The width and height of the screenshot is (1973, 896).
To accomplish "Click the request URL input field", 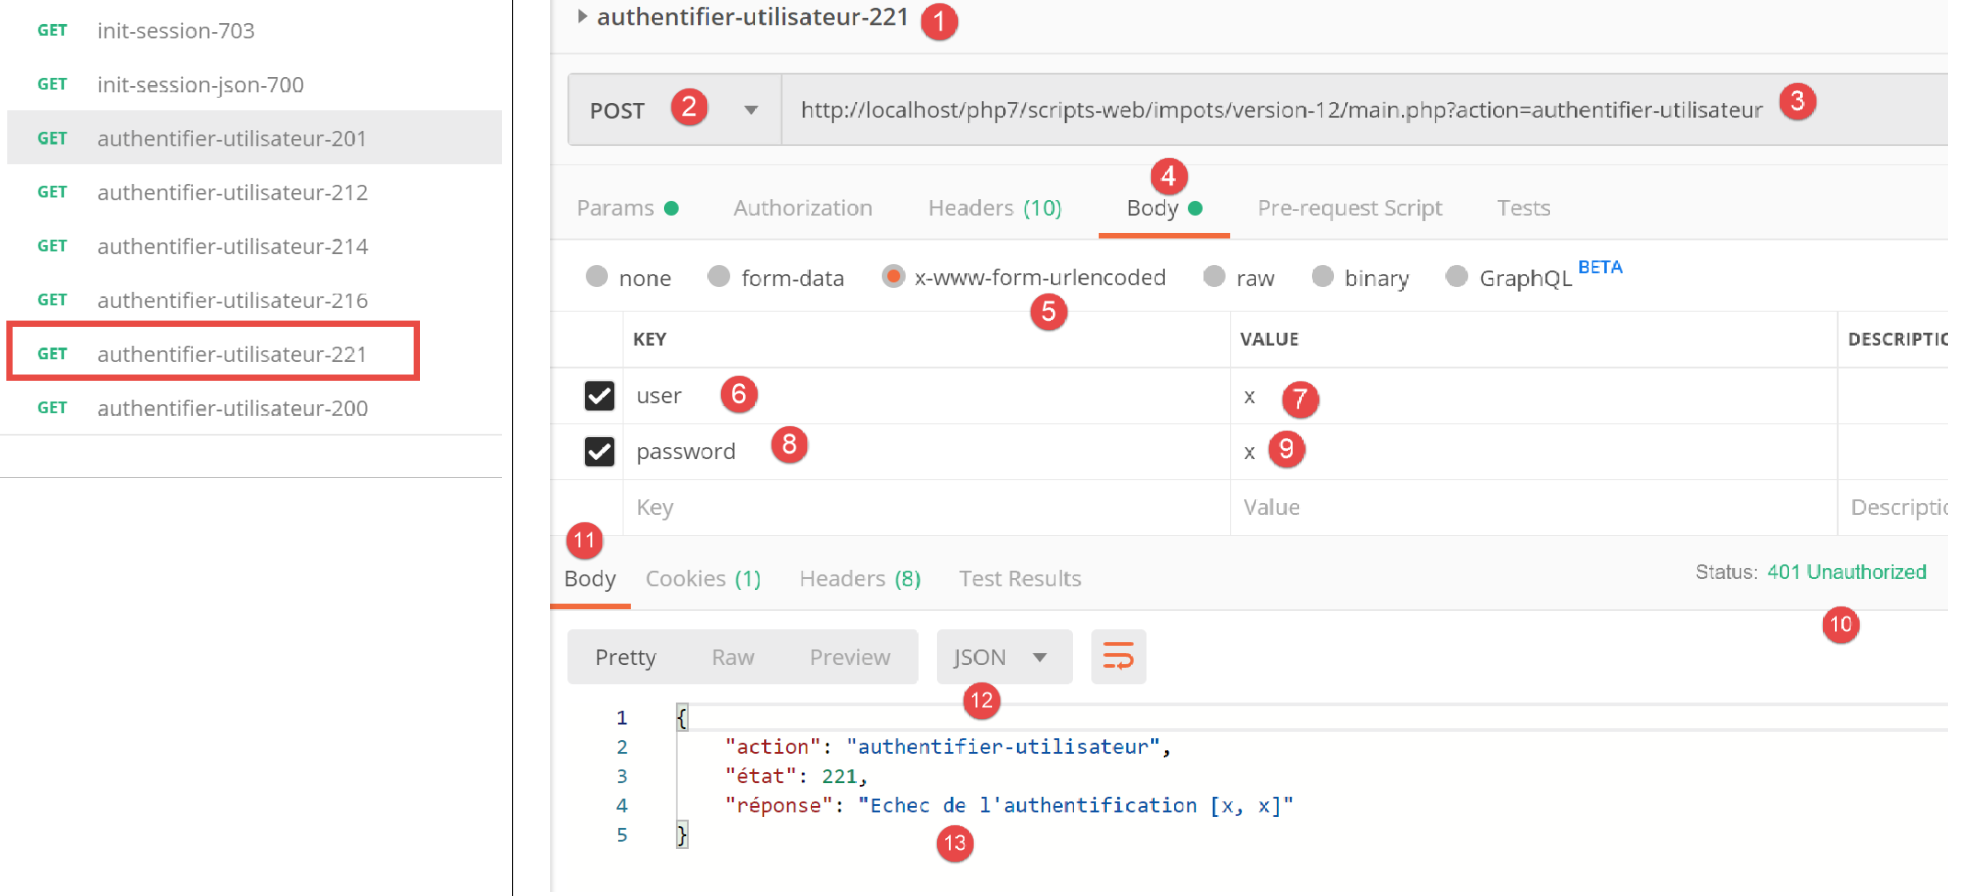I will click(1280, 110).
